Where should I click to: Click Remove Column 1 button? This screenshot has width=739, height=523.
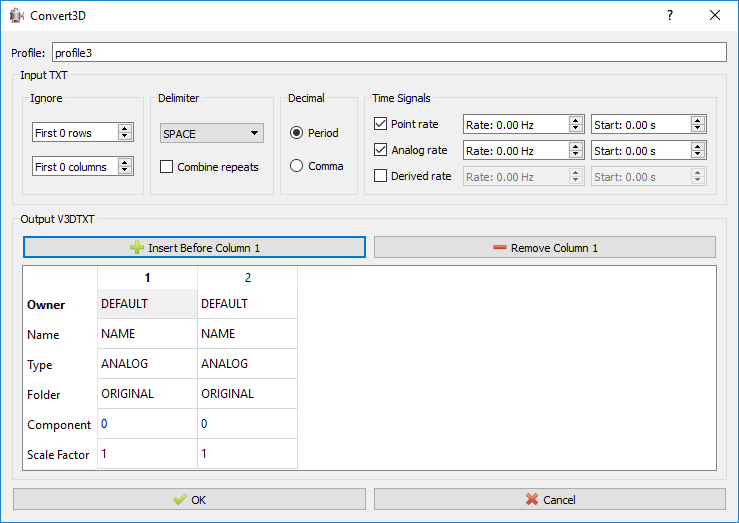(x=544, y=247)
